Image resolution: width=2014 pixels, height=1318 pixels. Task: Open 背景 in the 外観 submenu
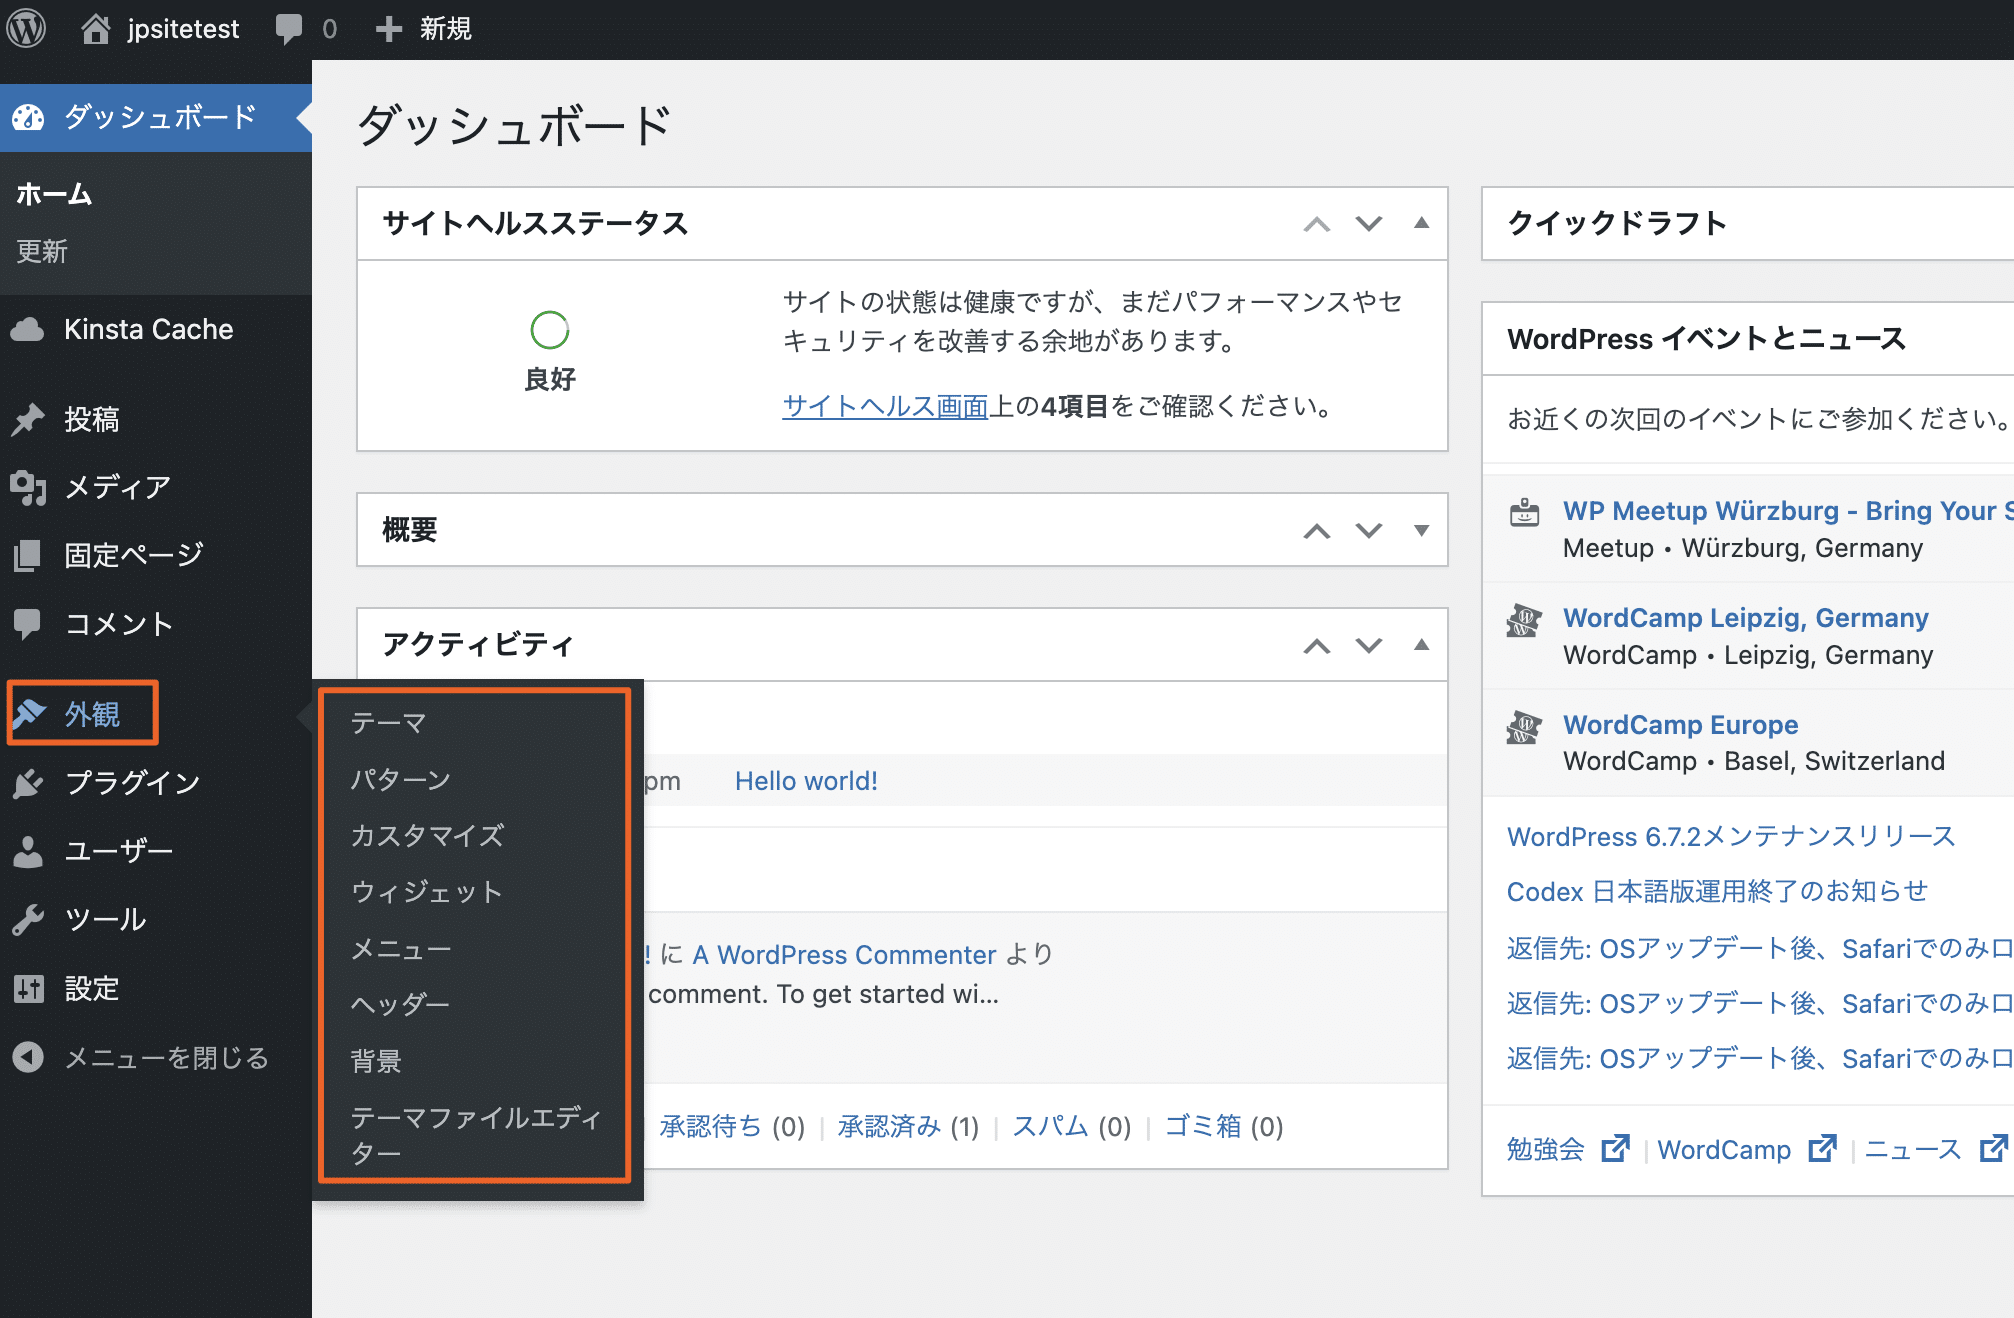(376, 1060)
